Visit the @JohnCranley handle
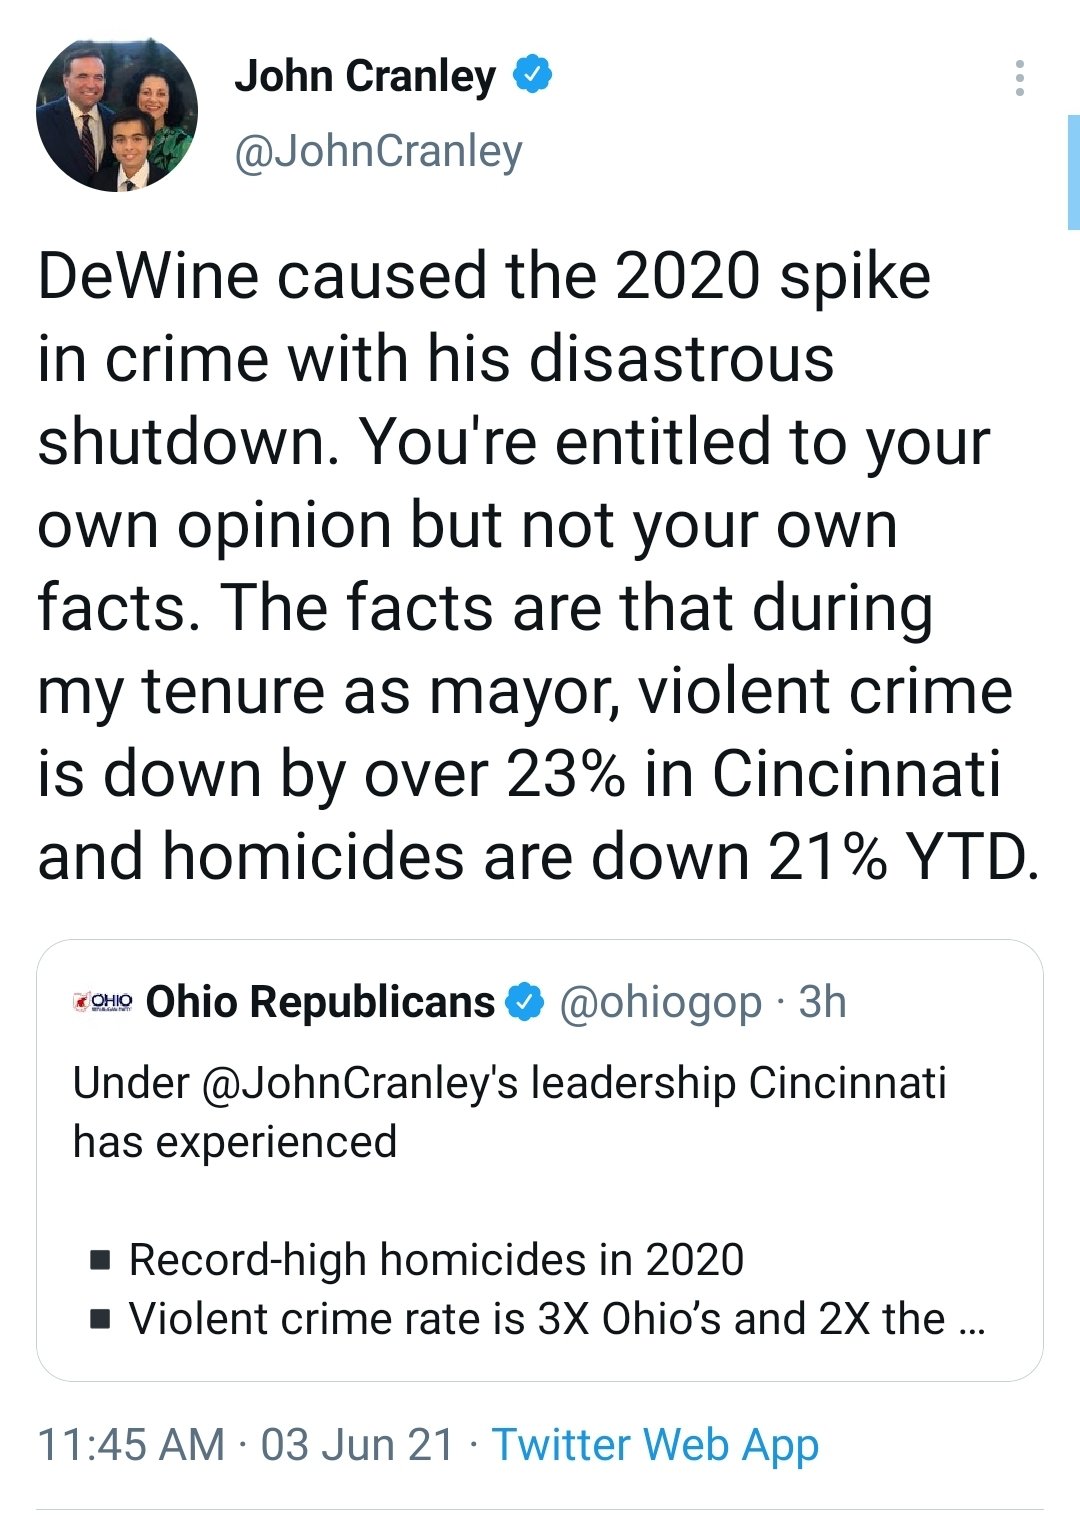The height and width of the screenshot is (1515, 1080). coord(378,152)
